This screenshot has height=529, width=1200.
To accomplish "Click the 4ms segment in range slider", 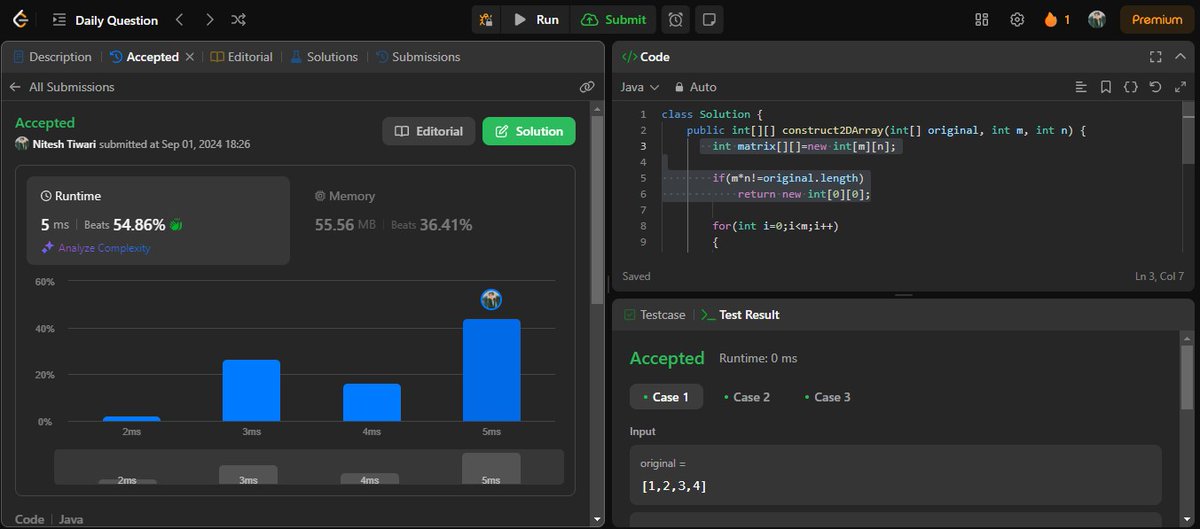I will coord(370,479).
